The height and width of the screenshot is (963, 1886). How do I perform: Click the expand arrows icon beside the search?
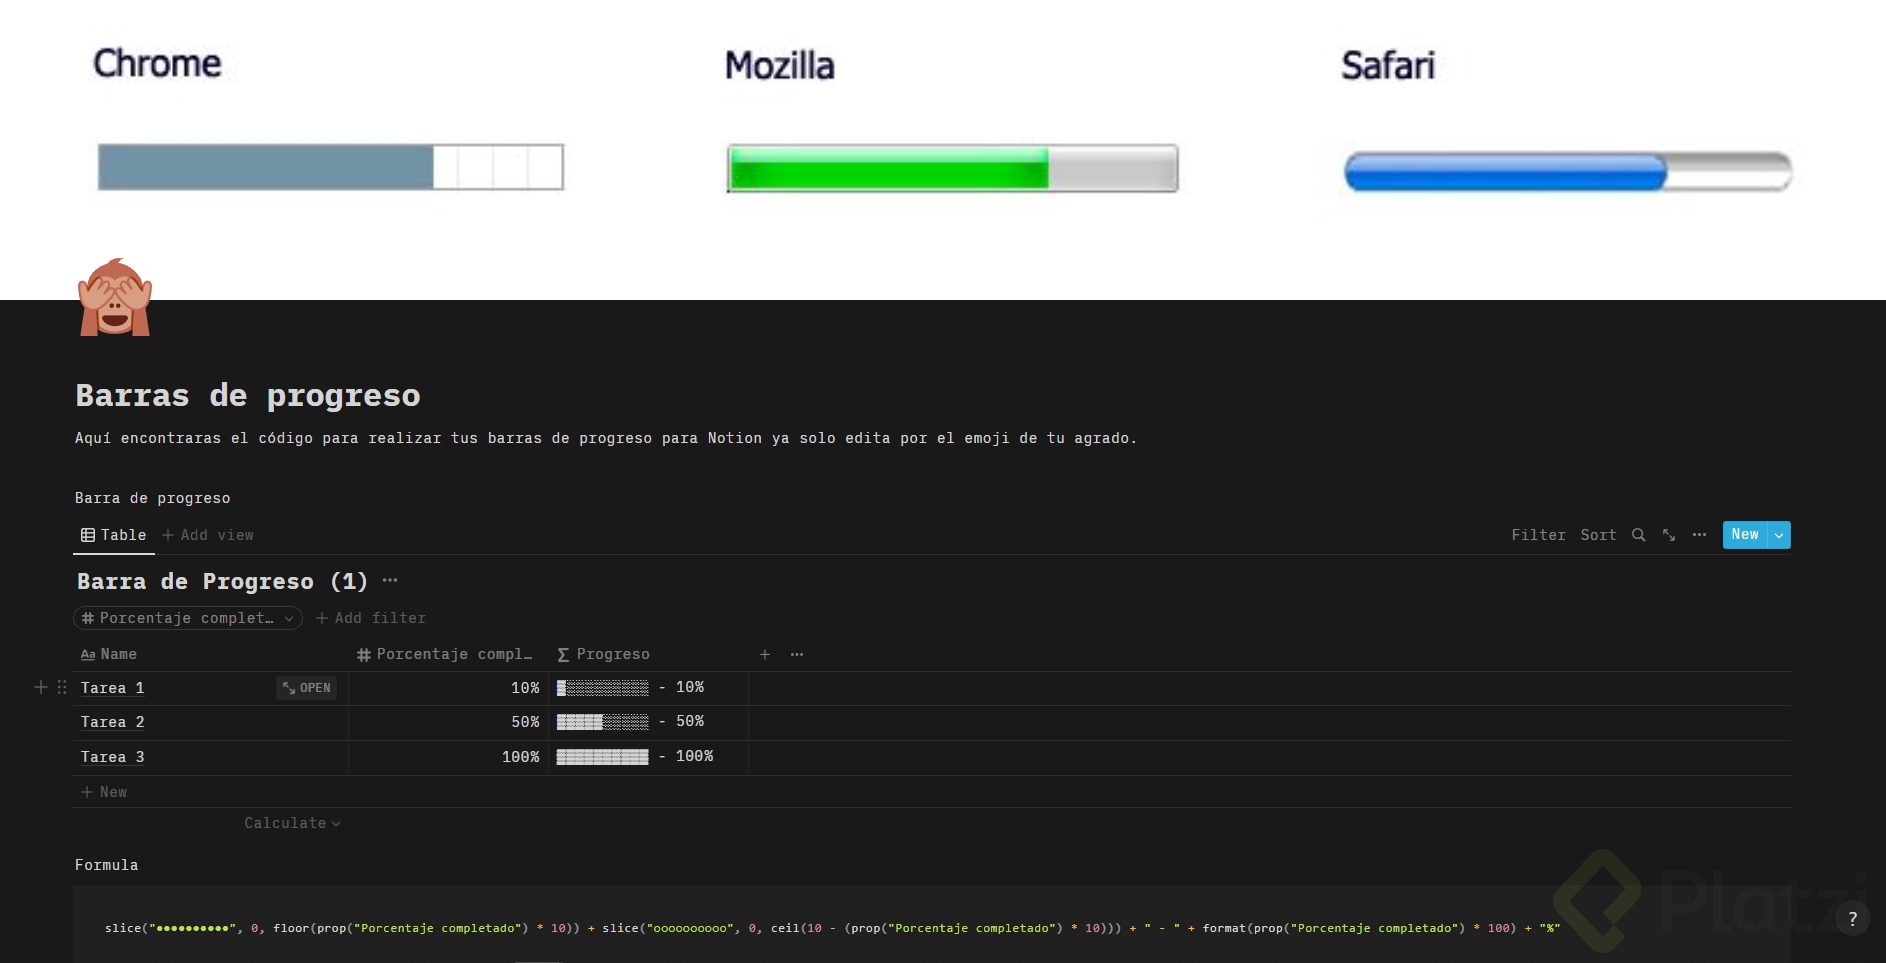coord(1668,535)
